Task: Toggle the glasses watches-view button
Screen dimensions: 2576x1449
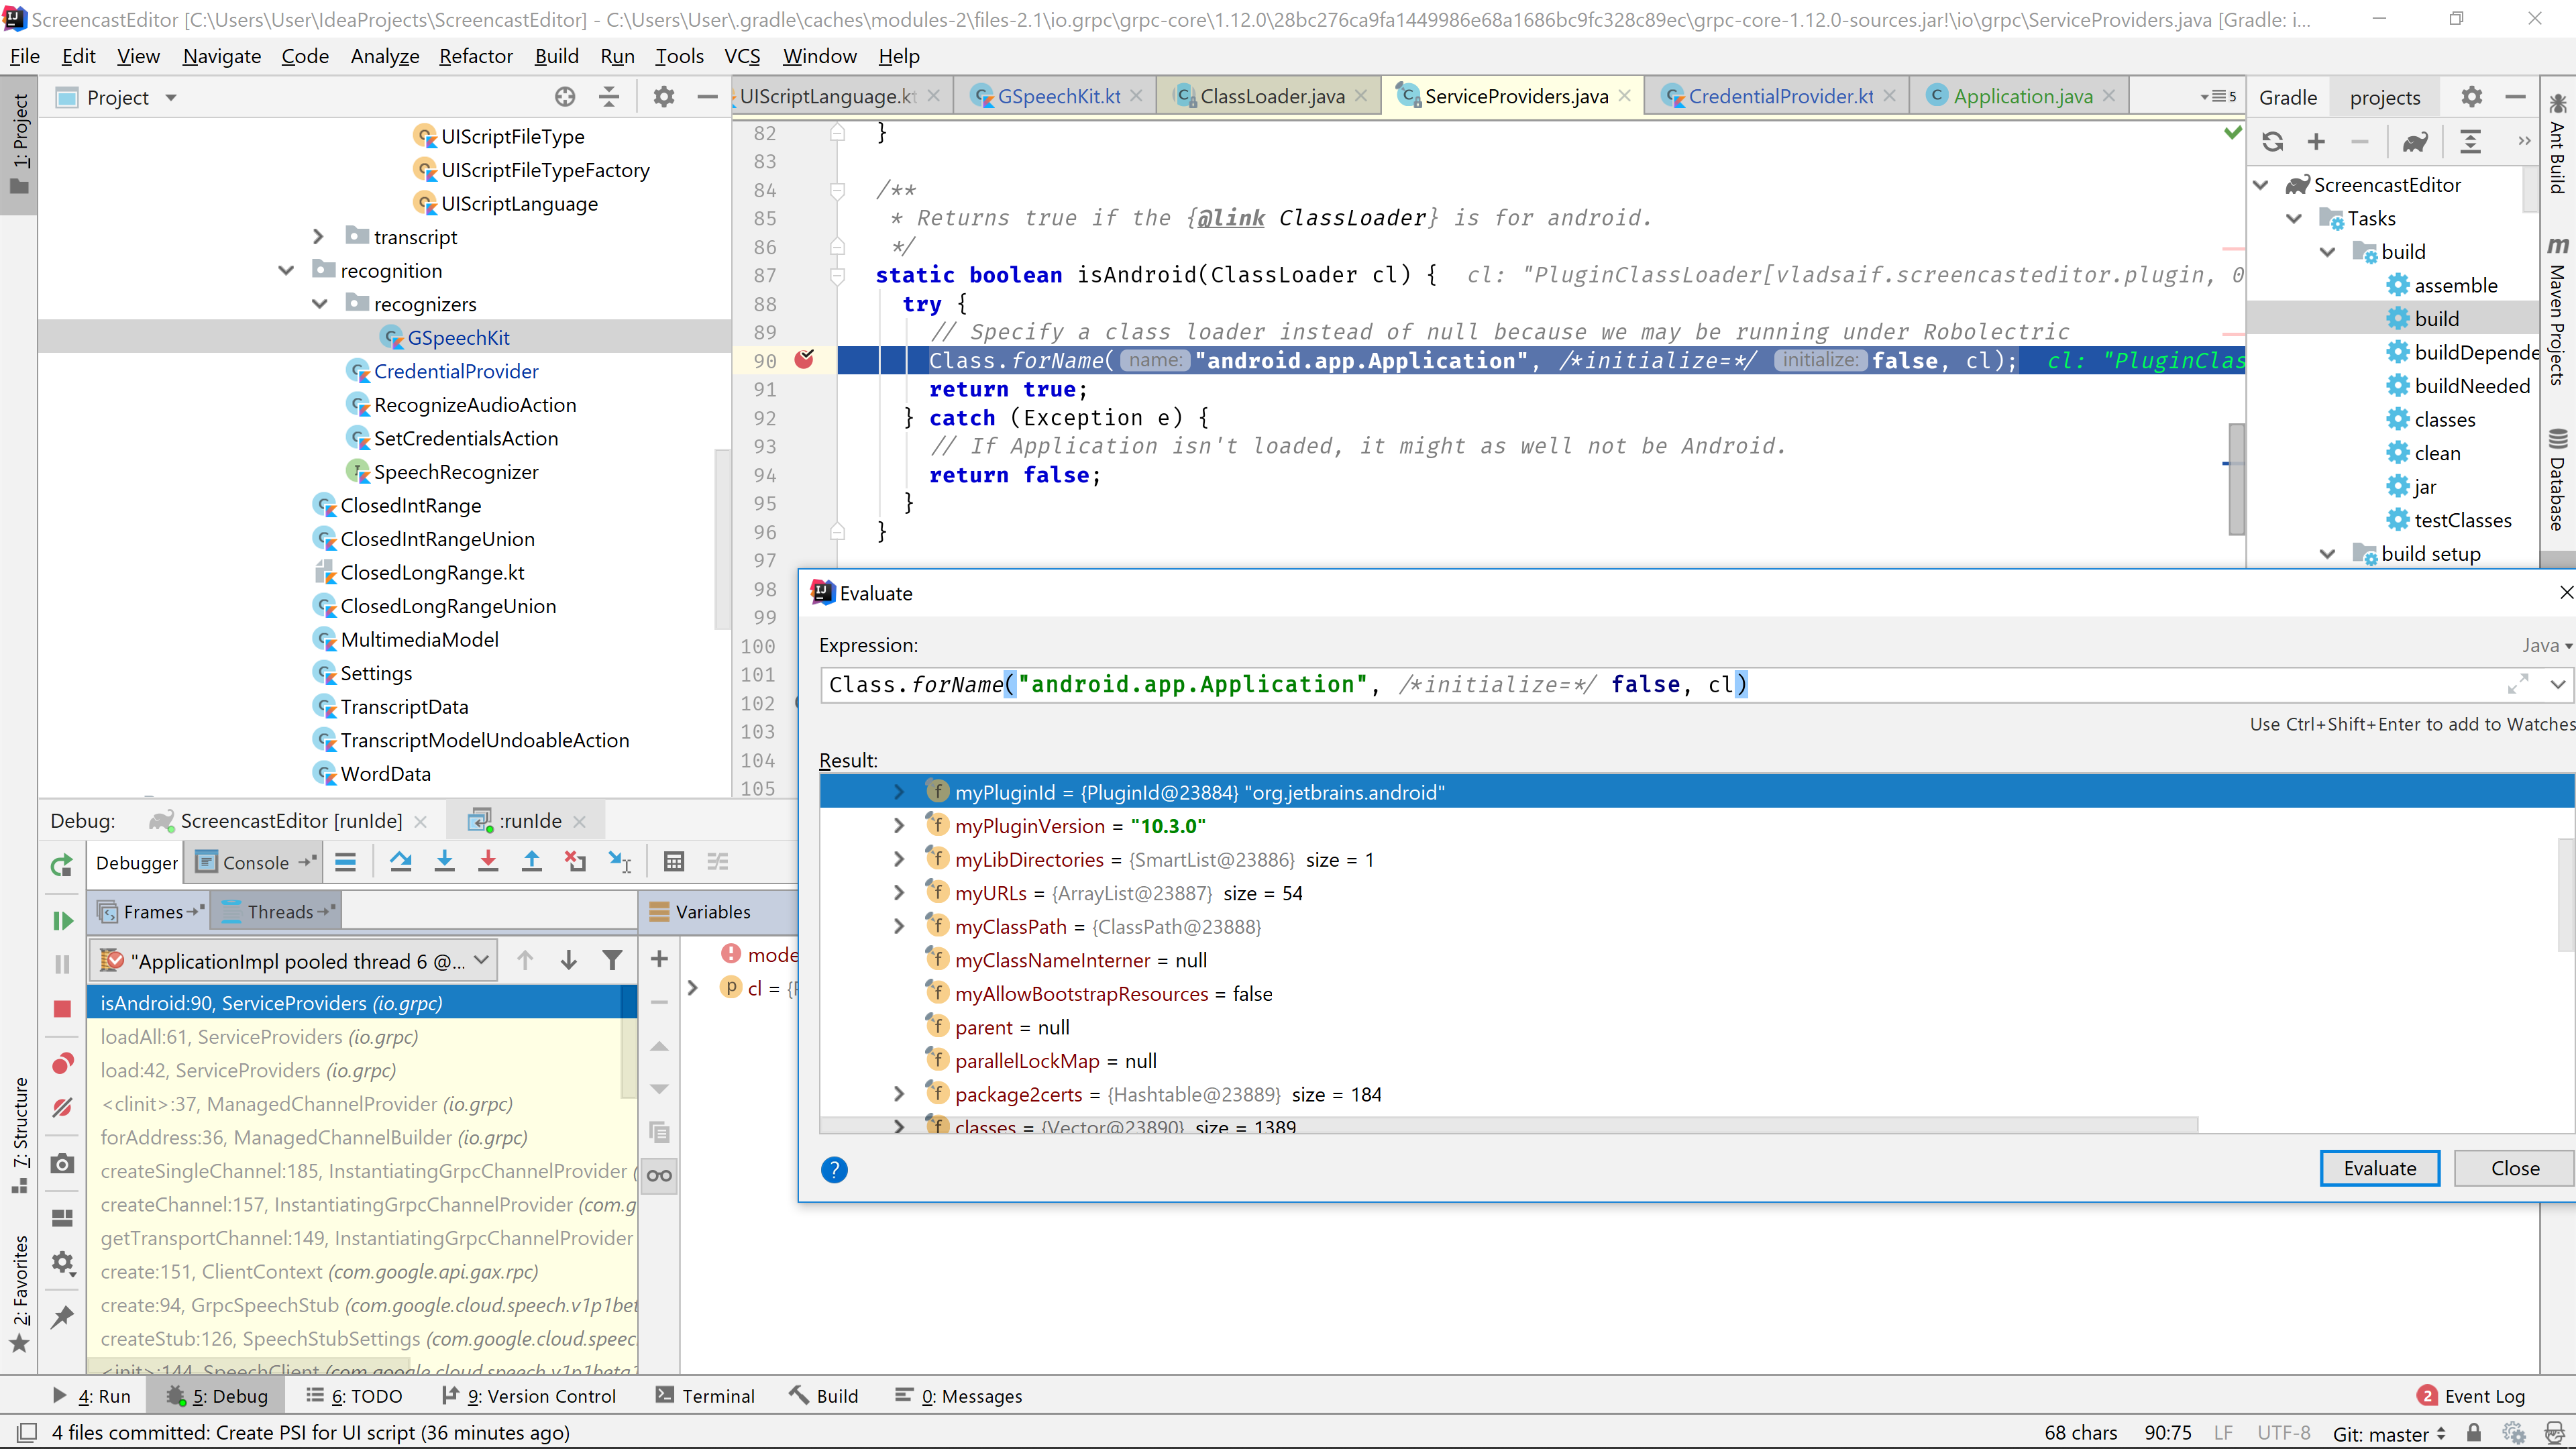Action: pos(659,1175)
